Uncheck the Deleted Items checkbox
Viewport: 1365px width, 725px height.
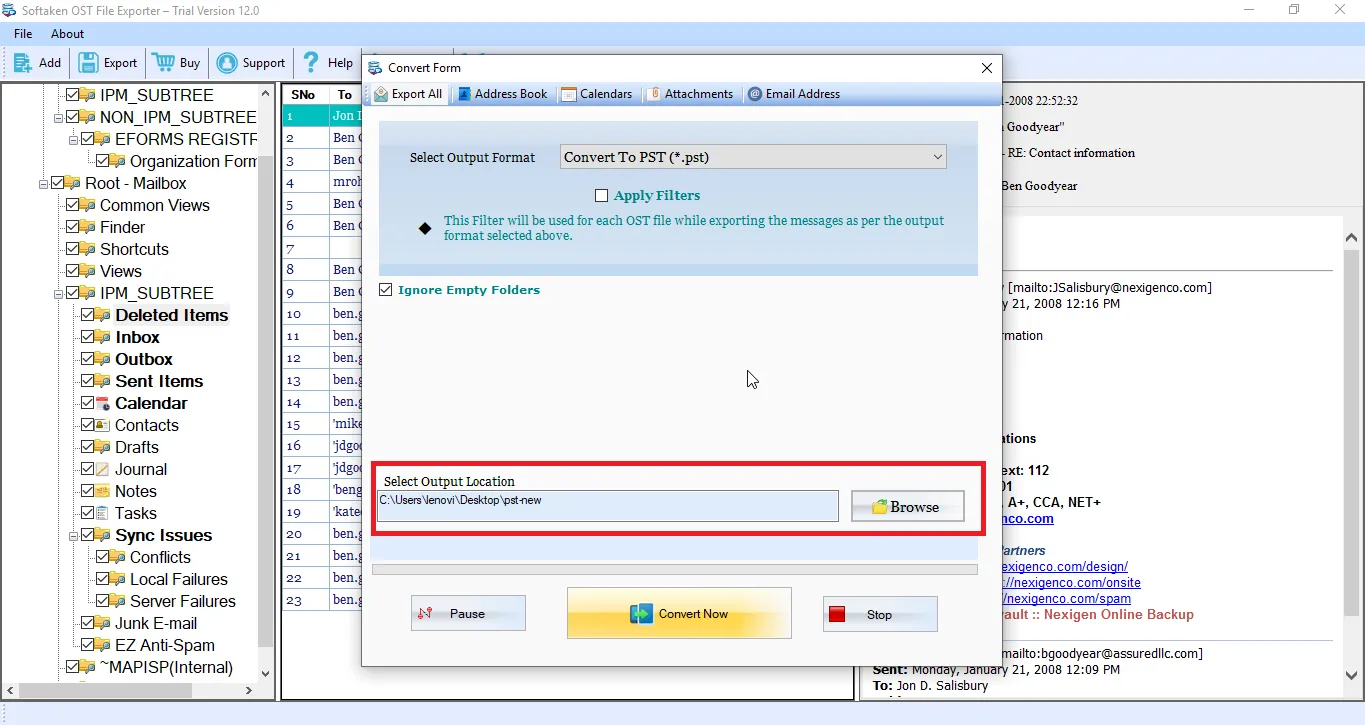88,315
